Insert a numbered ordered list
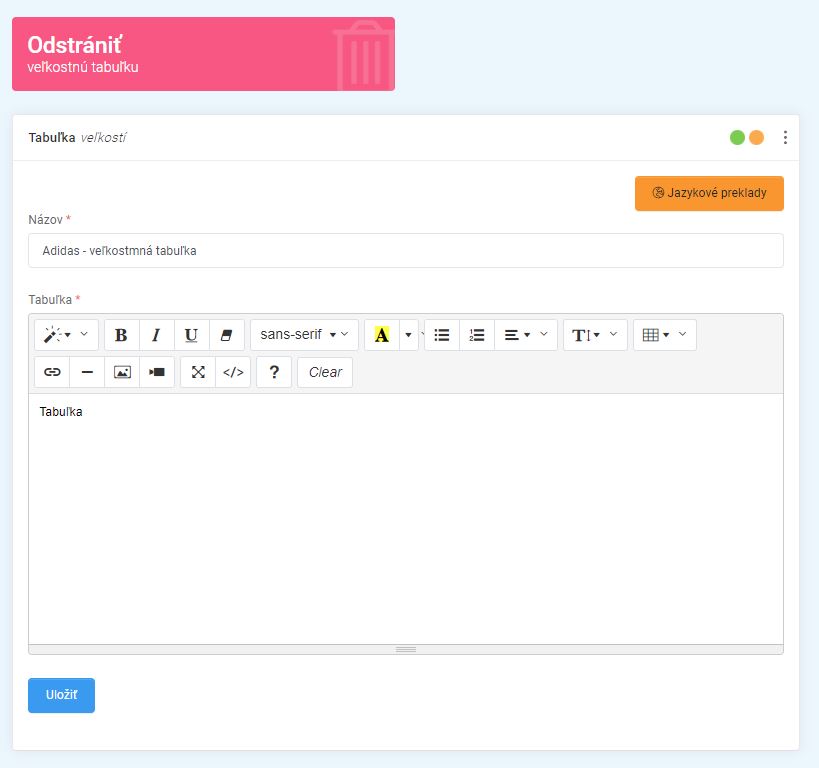The height and width of the screenshot is (768, 819). [477, 335]
